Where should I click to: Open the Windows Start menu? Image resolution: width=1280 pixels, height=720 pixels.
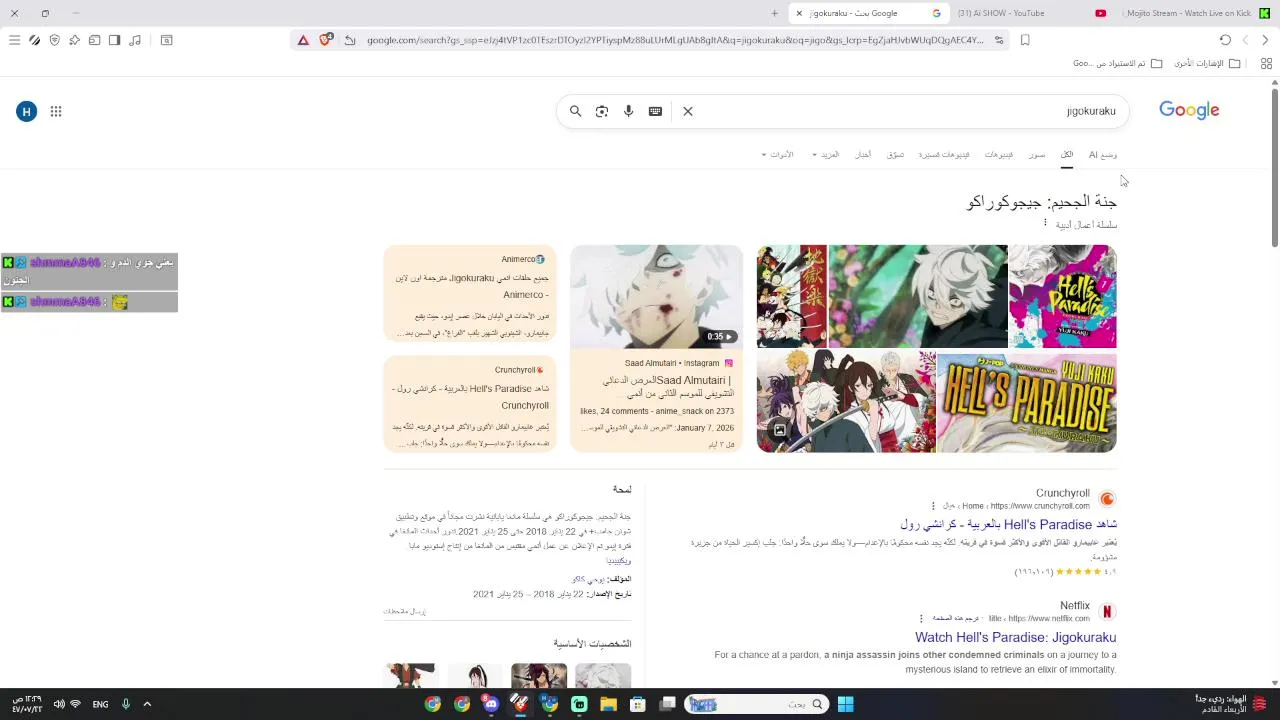click(845, 704)
